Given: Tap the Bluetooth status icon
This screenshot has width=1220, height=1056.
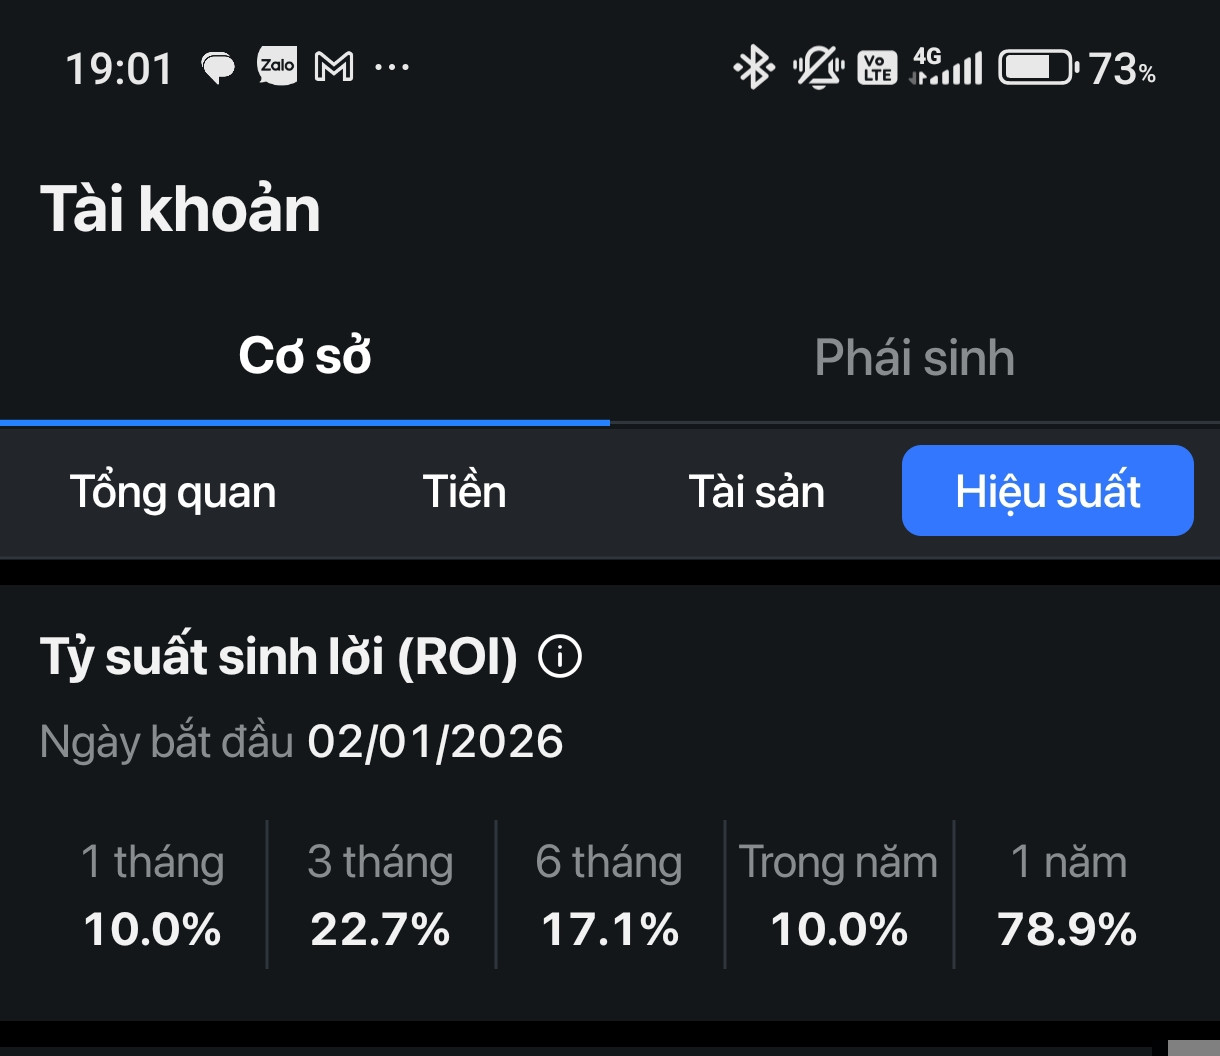Looking at the screenshot, I should tap(754, 68).
